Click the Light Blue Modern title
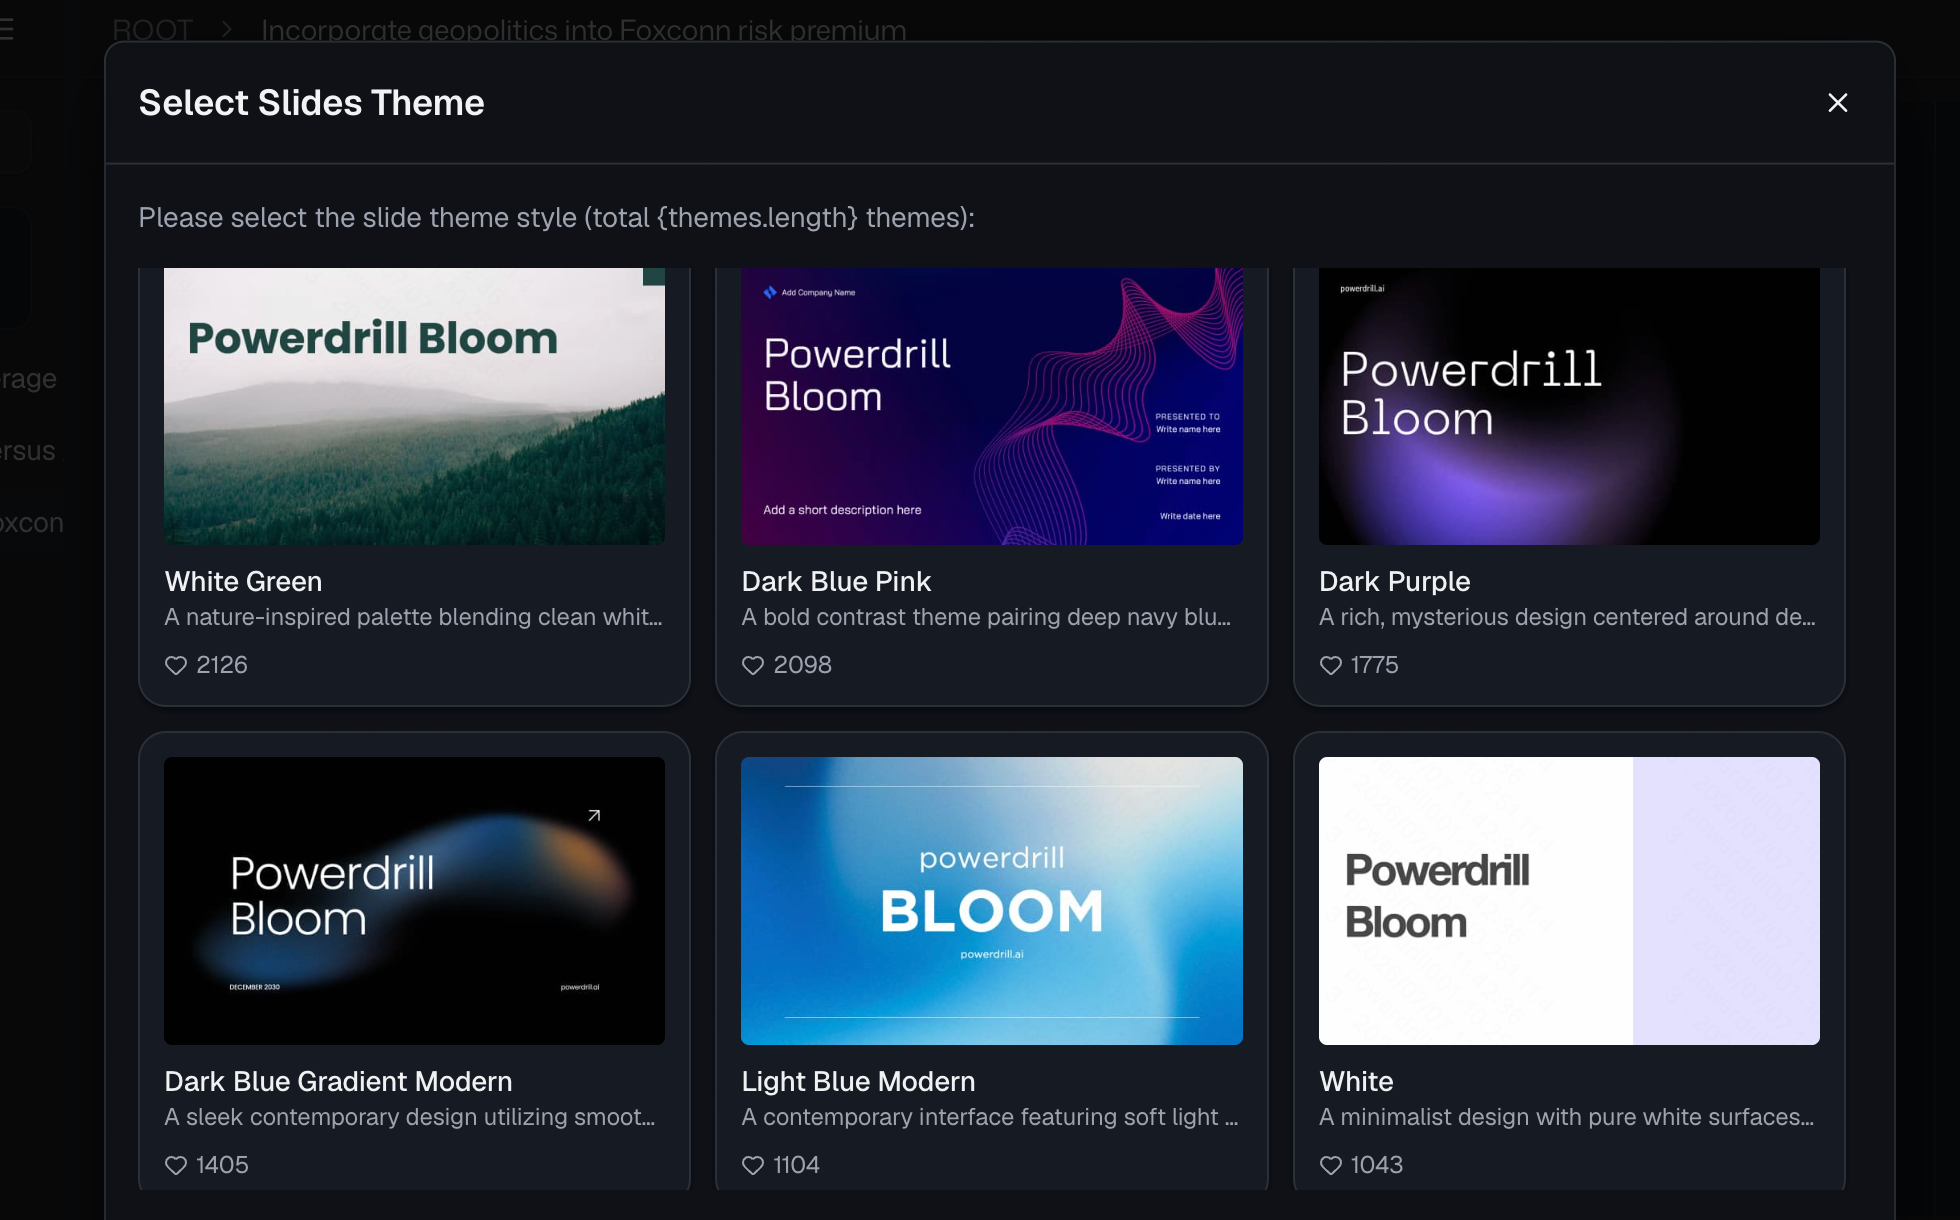Screen dimensions: 1960x1220 pos(858,1081)
